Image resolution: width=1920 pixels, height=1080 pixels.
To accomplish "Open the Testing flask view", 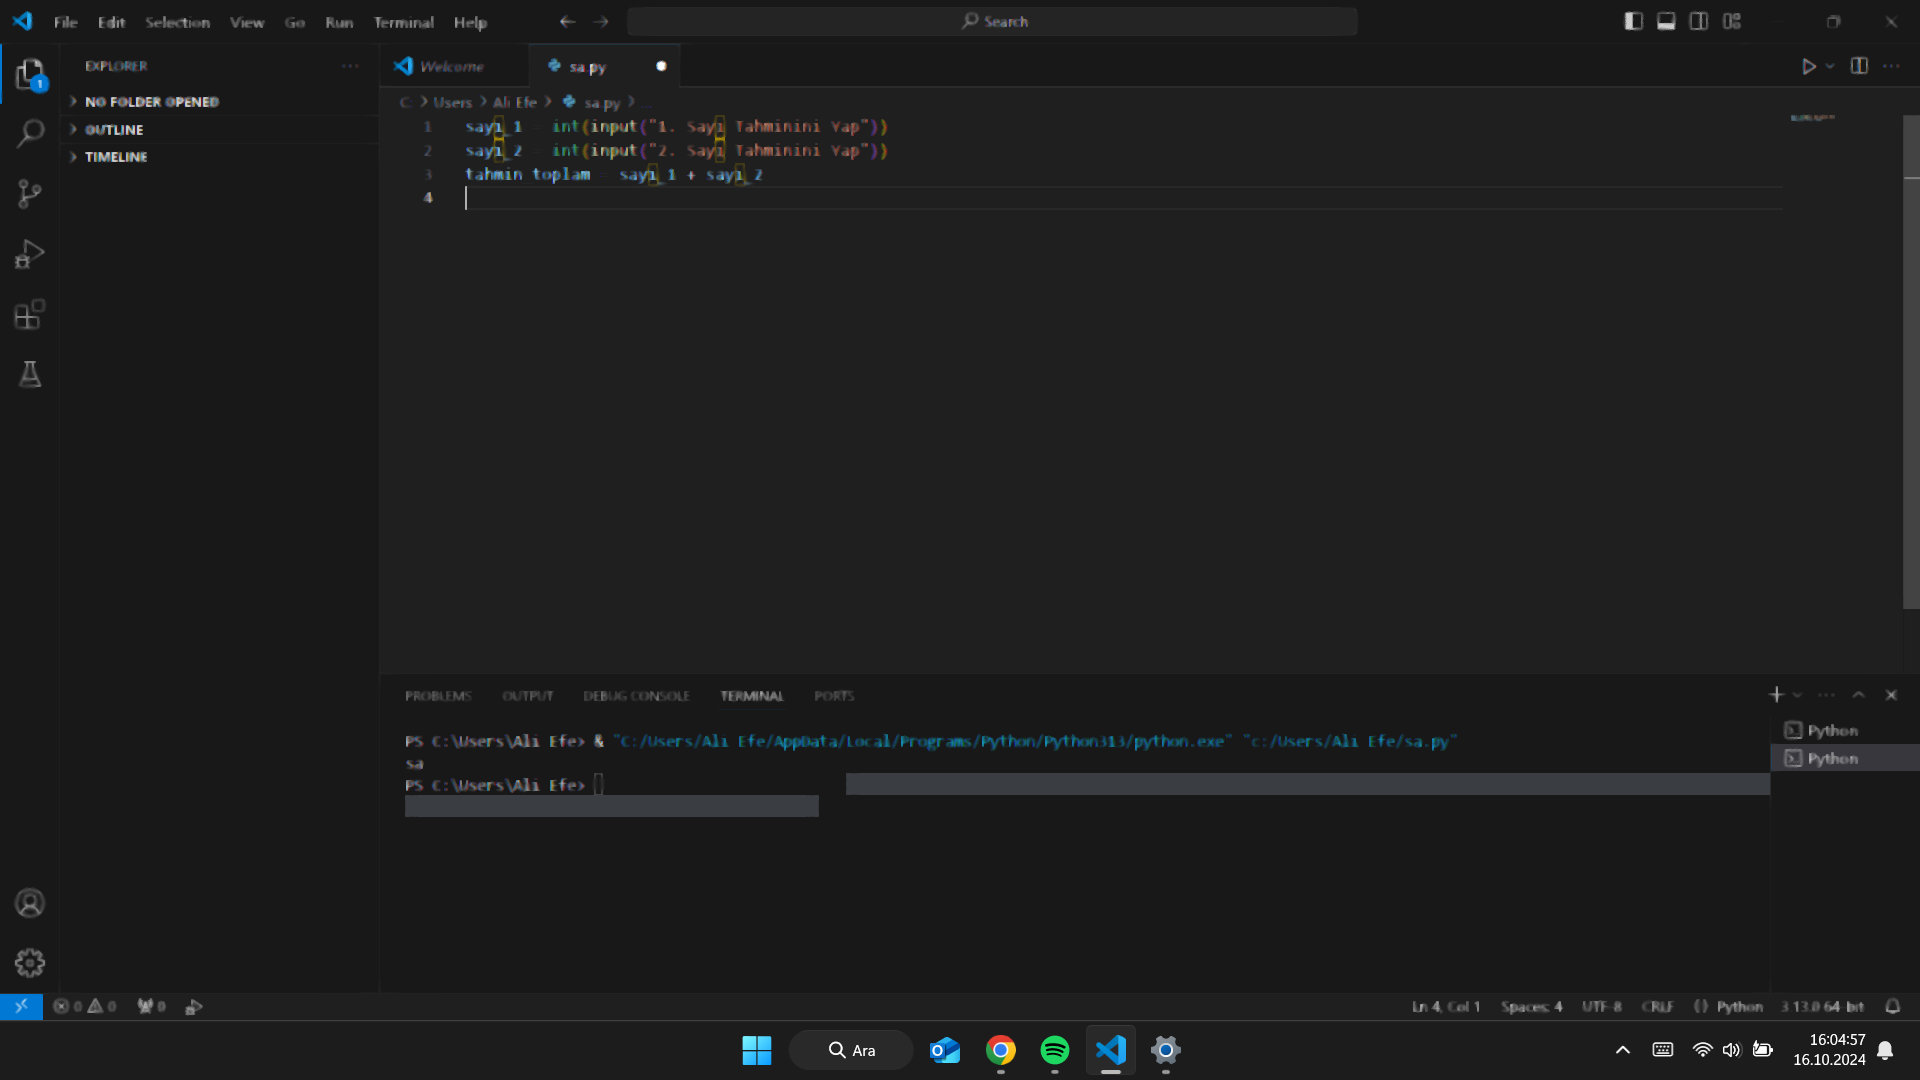I will pos(30,374).
